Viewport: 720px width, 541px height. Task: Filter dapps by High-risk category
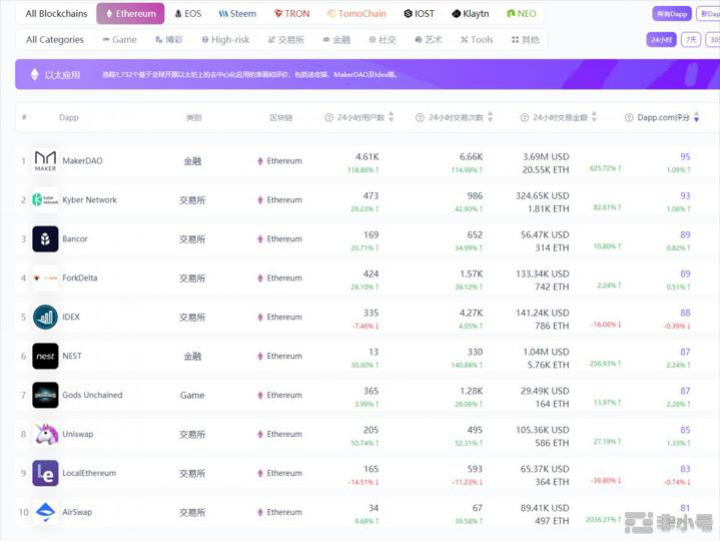pyautogui.click(x=225, y=40)
